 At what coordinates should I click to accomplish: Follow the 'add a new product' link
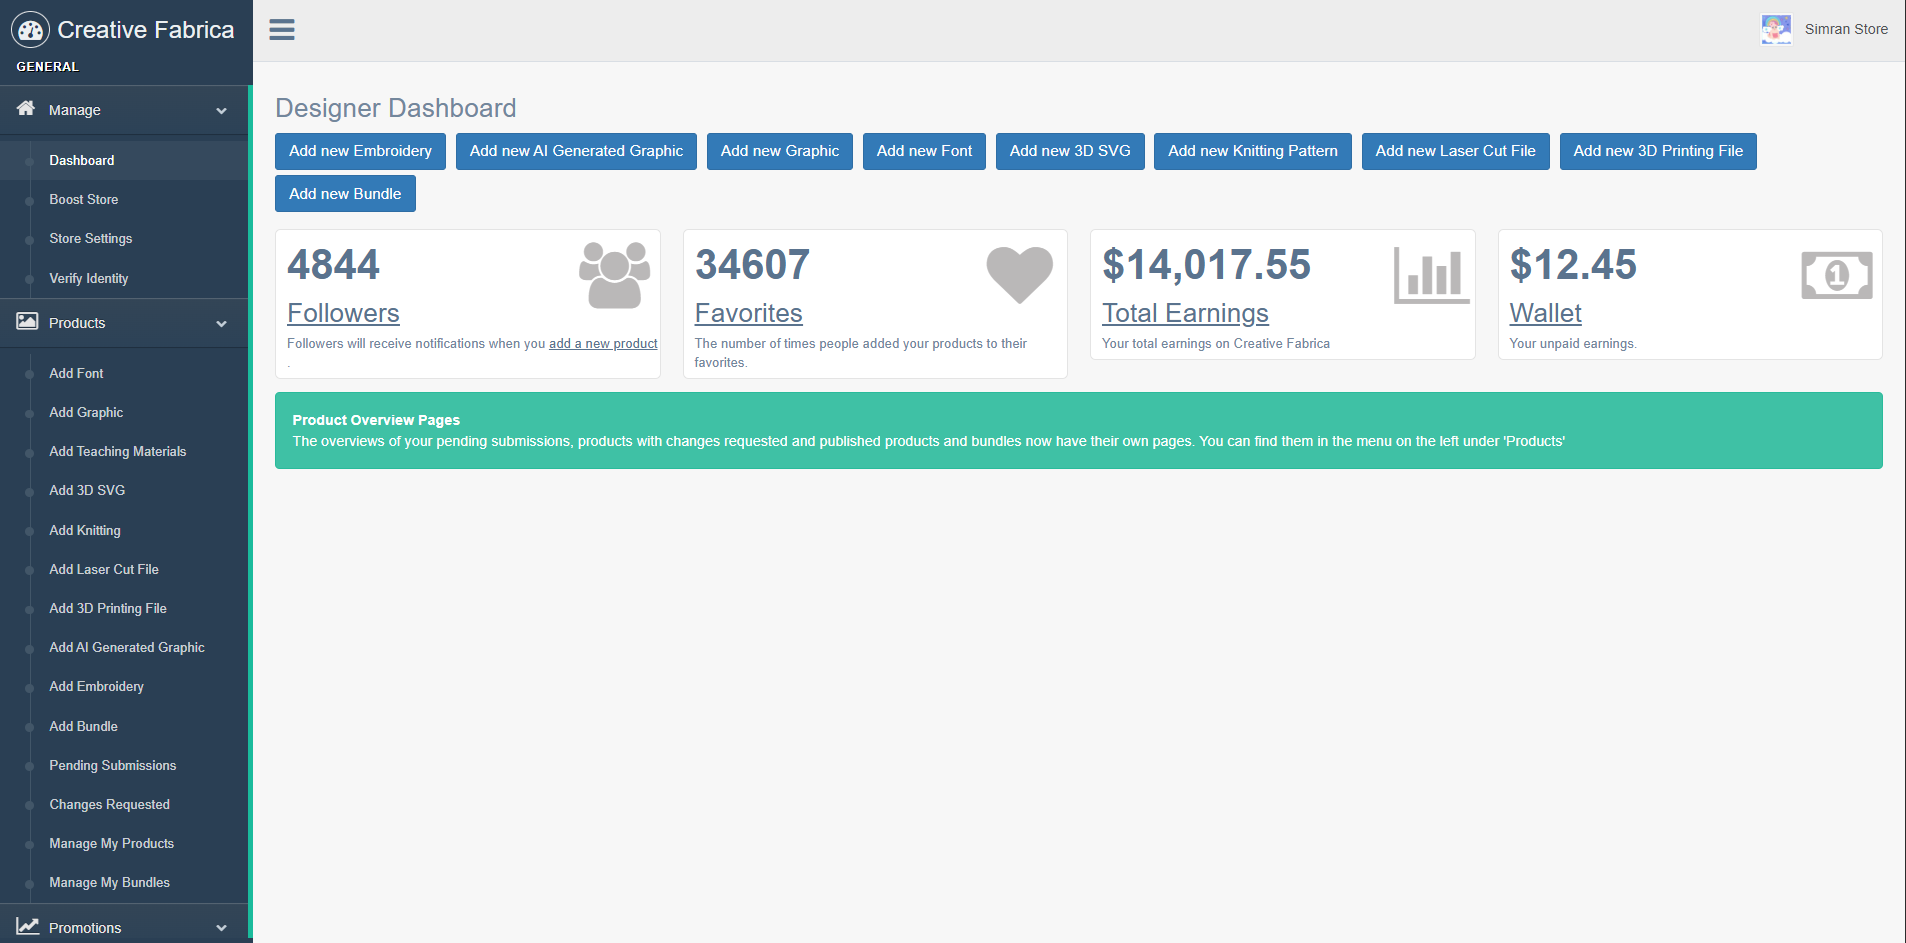603,344
